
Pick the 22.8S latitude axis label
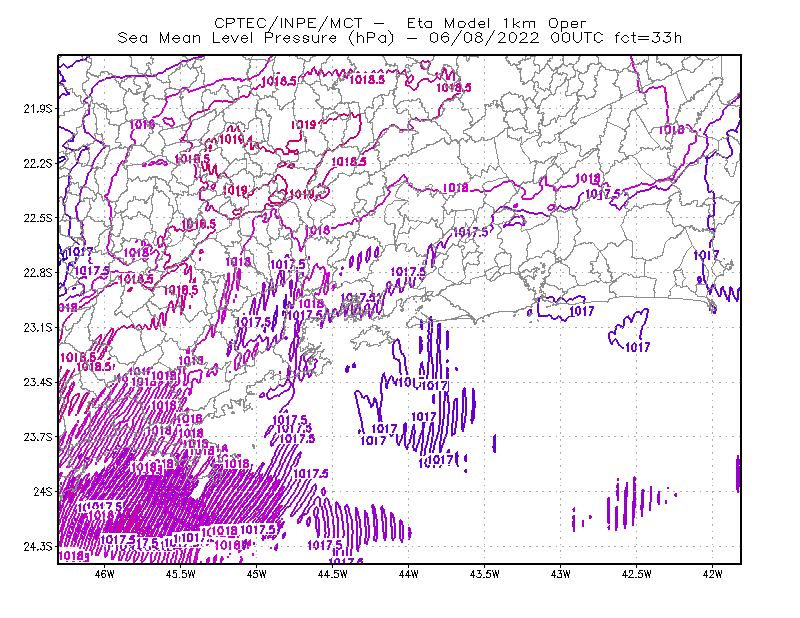tap(38, 273)
